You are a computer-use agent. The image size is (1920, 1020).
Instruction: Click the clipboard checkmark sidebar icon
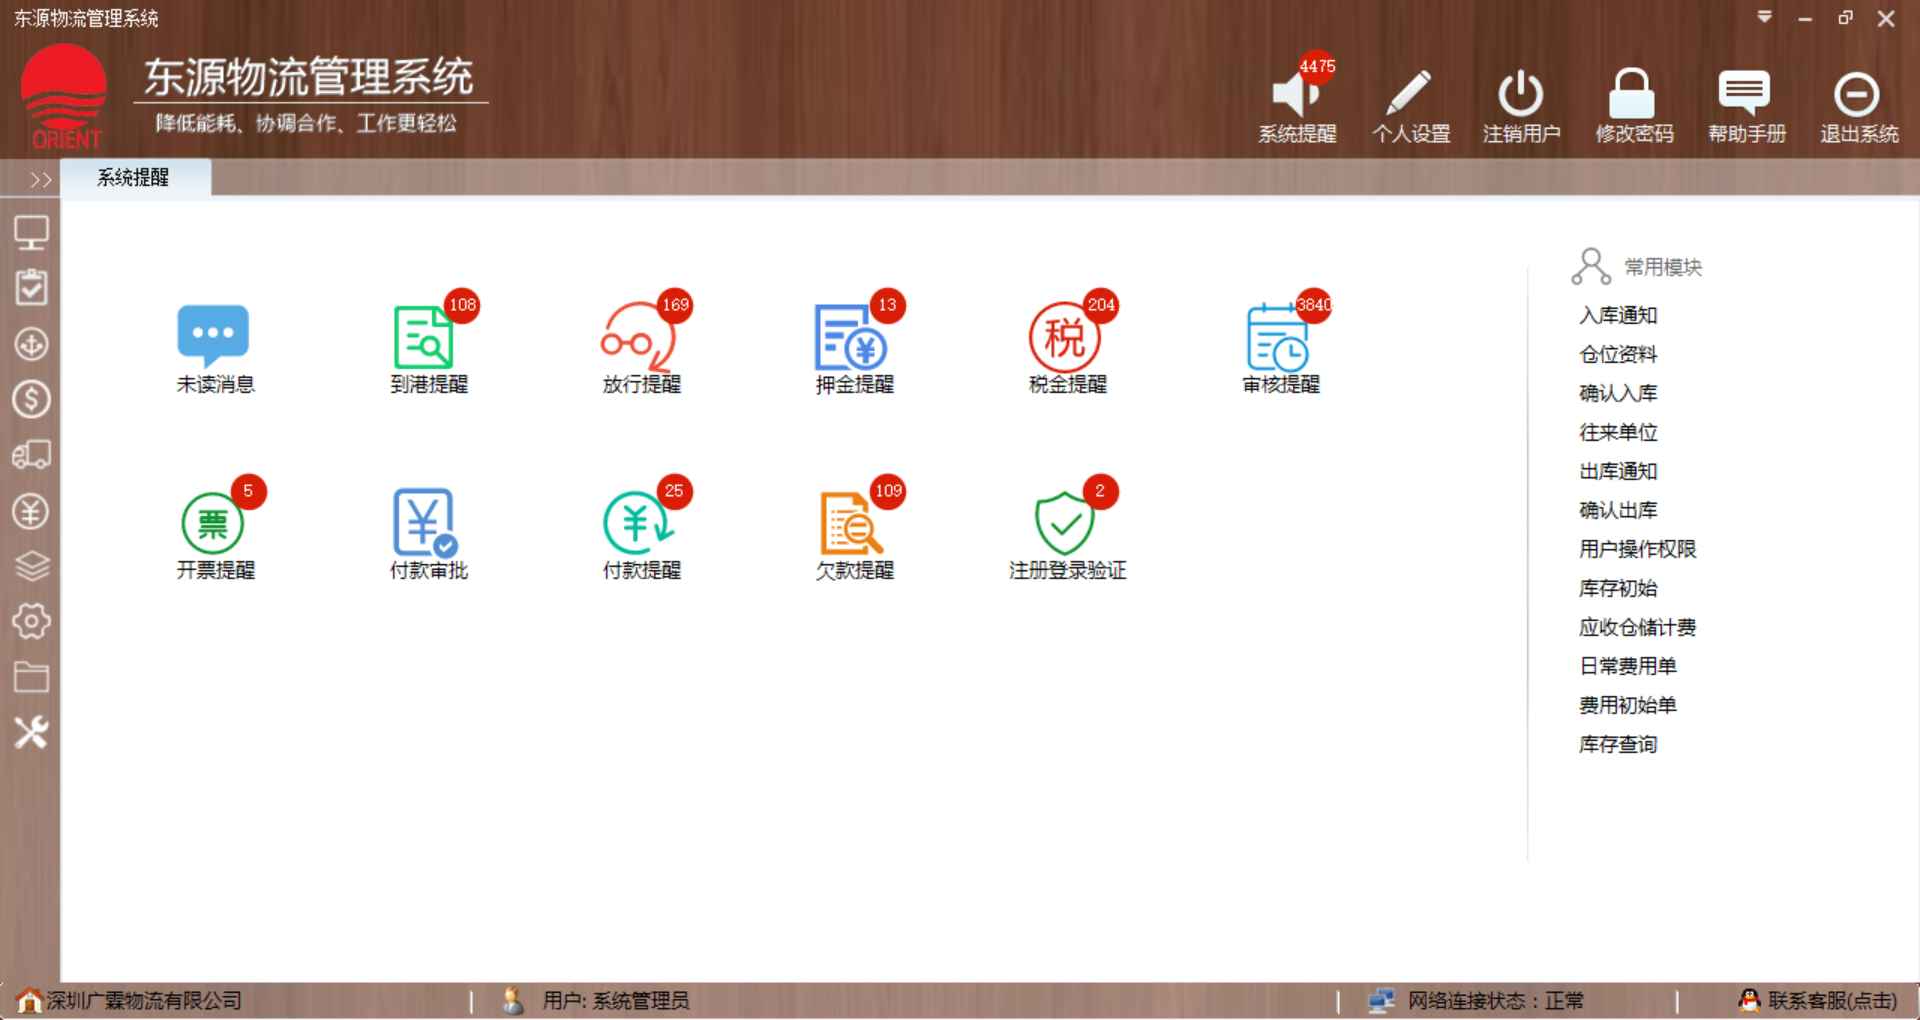pos(31,288)
